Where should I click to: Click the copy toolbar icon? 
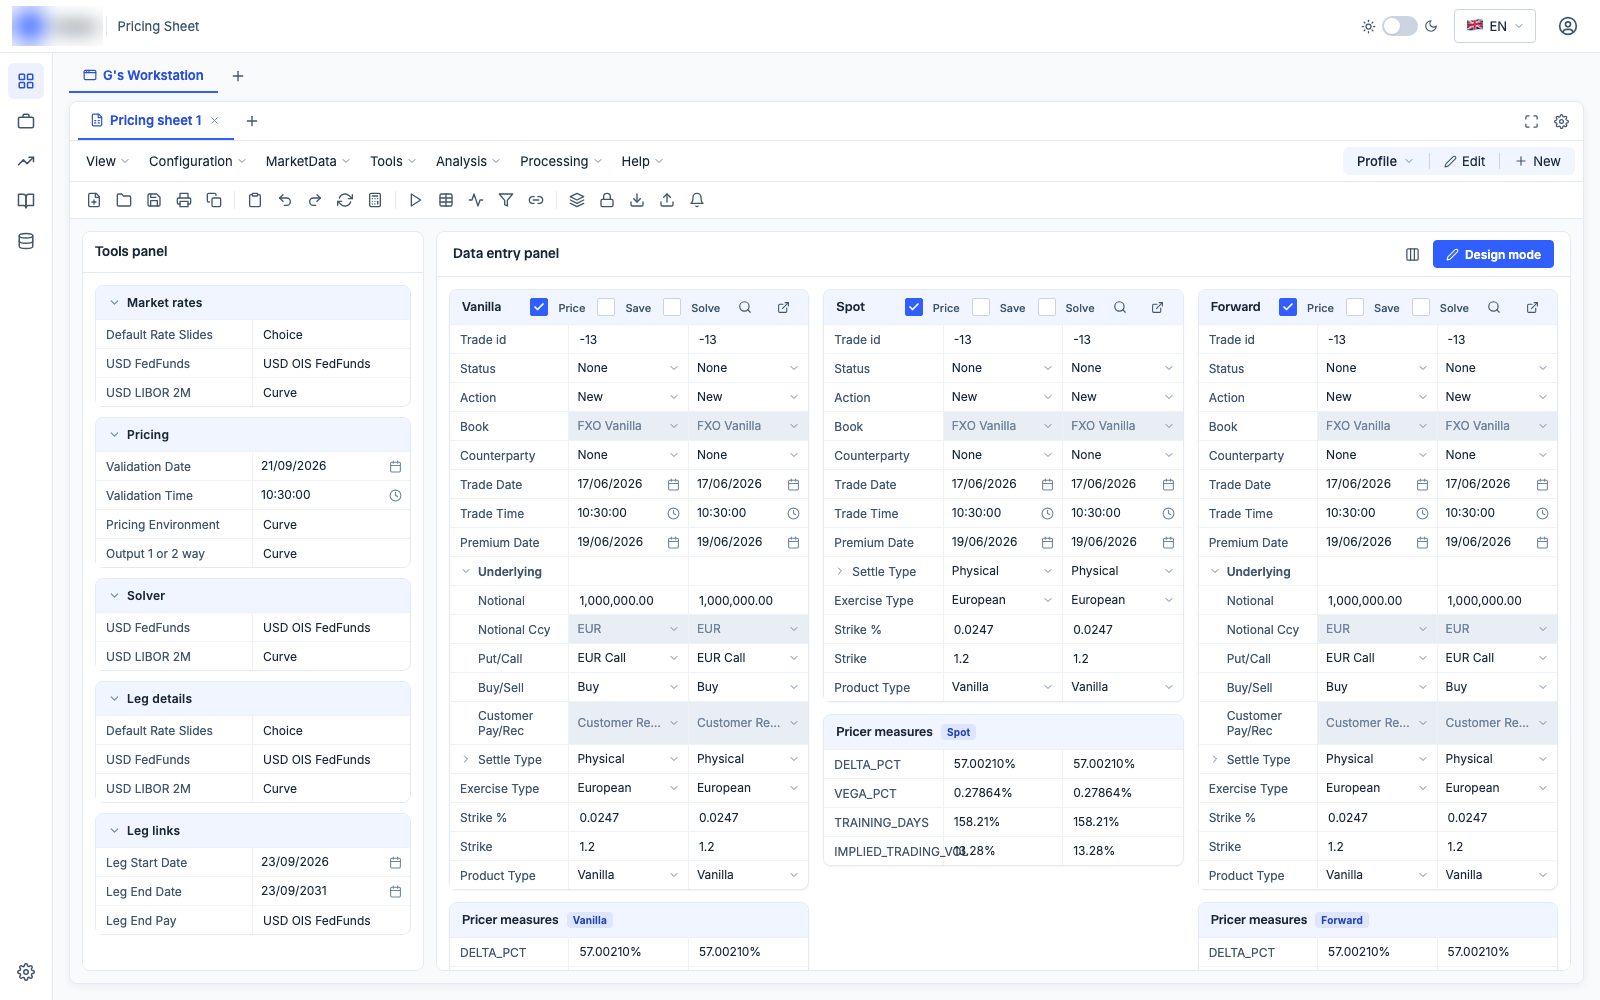click(214, 200)
